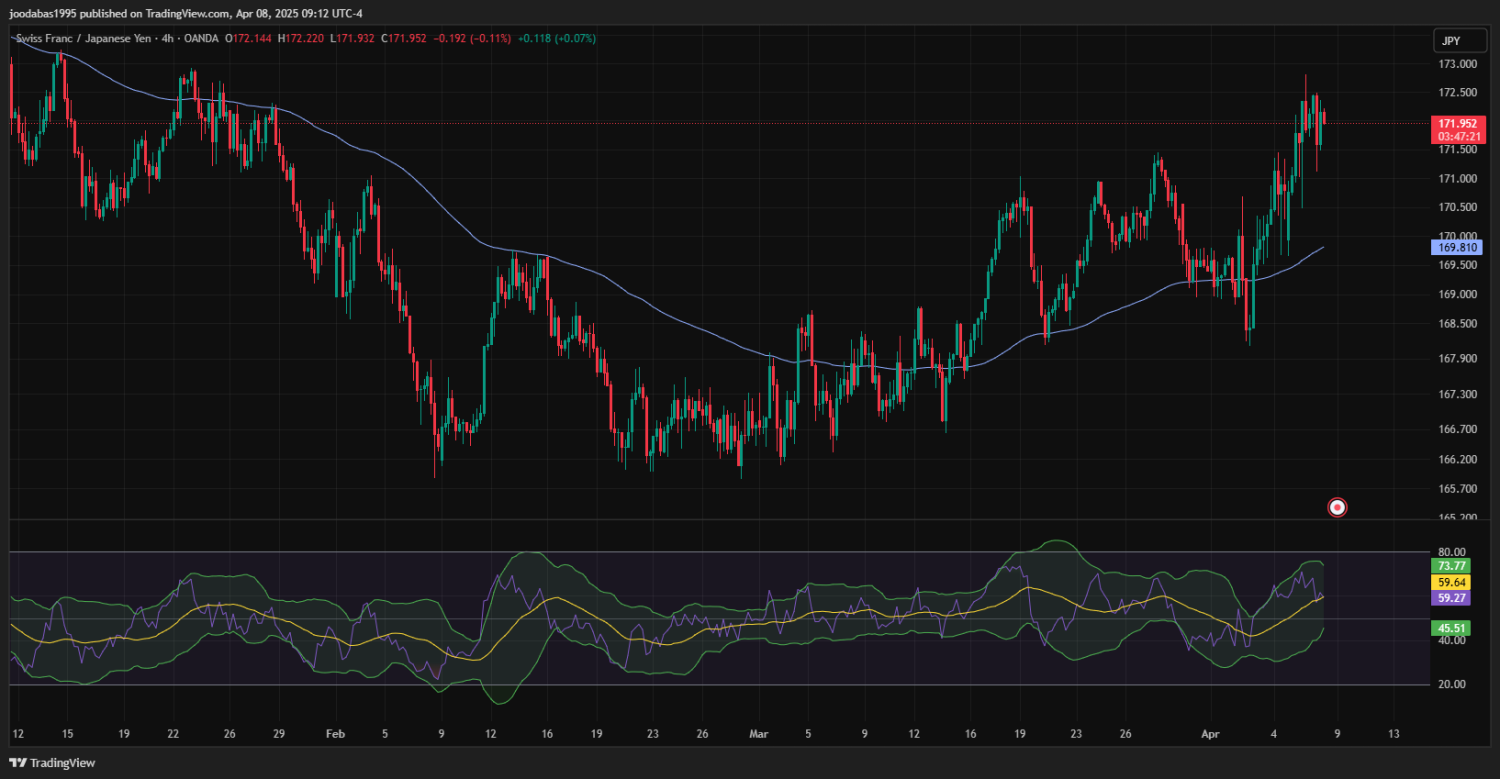Click the 166.200 price scale level
Viewport: 1500px width, 779px height.
coord(1457,460)
